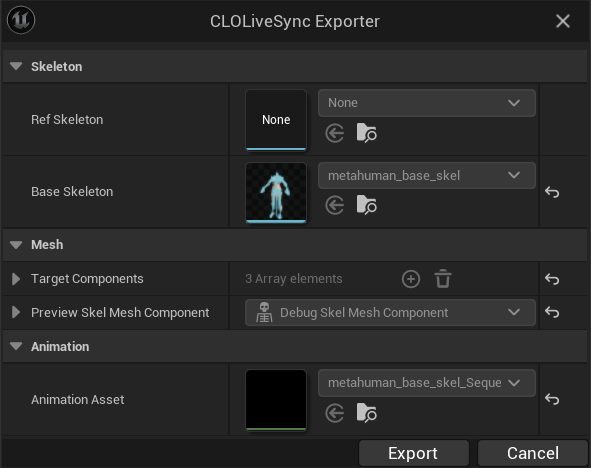Browse to Ref Skeleton in Content Browser
The height and width of the screenshot is (468, 591).
click(x=366, y=133)
